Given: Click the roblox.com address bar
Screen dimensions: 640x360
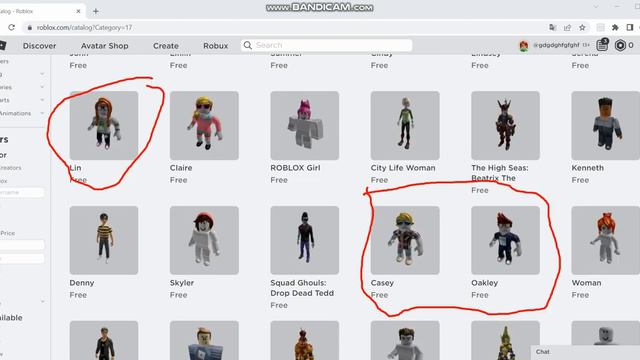Looking at the screenshot, I should (286, 28).
